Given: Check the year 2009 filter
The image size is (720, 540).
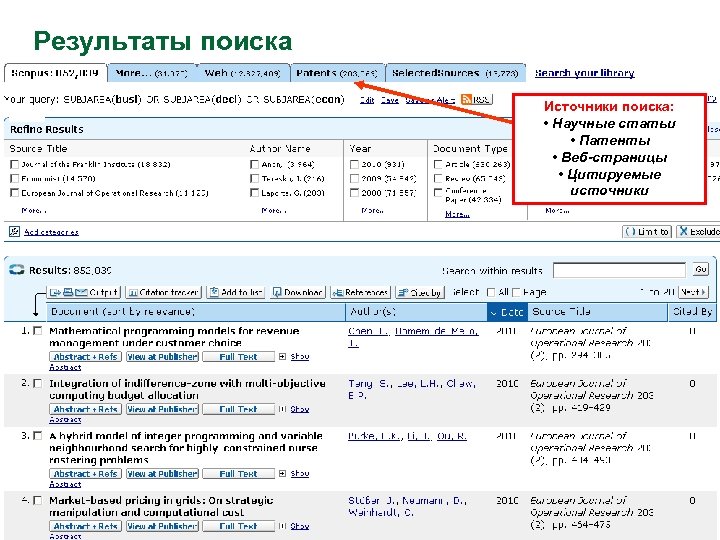Looking at the screenshot, I should (x=354, y=179).
